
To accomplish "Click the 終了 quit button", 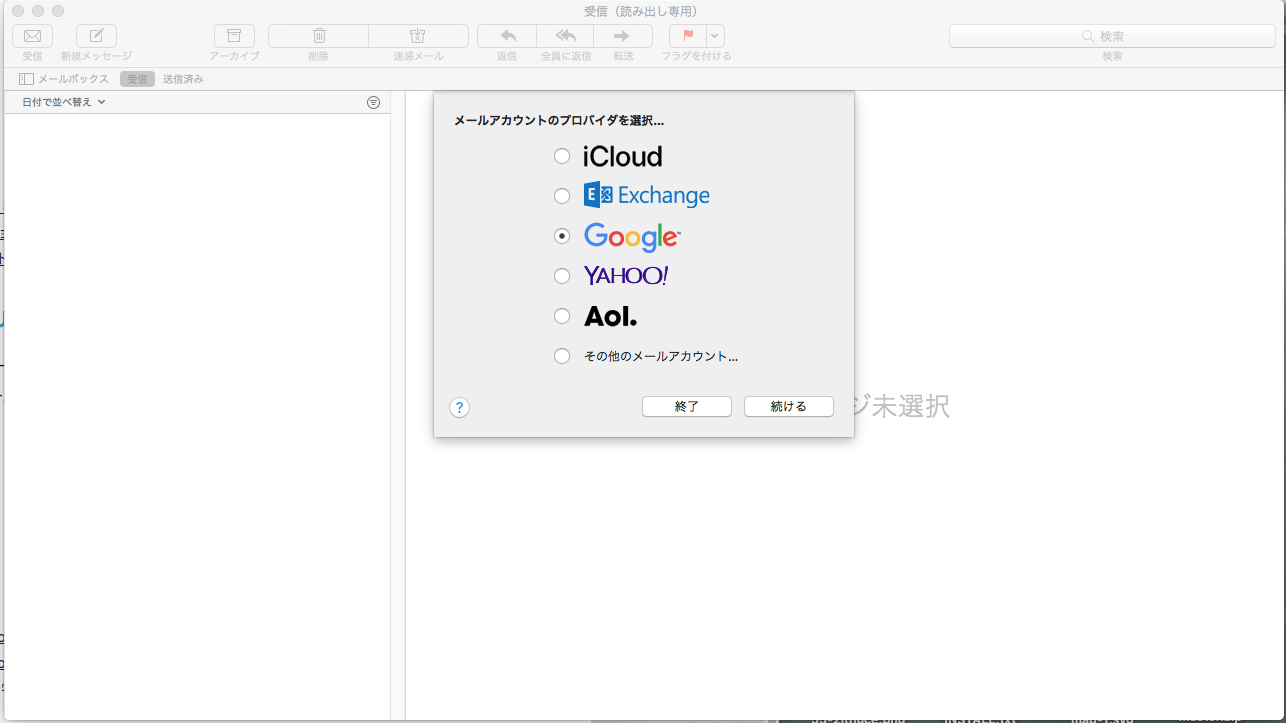I will pyautogui.click(x=687, y=407).
